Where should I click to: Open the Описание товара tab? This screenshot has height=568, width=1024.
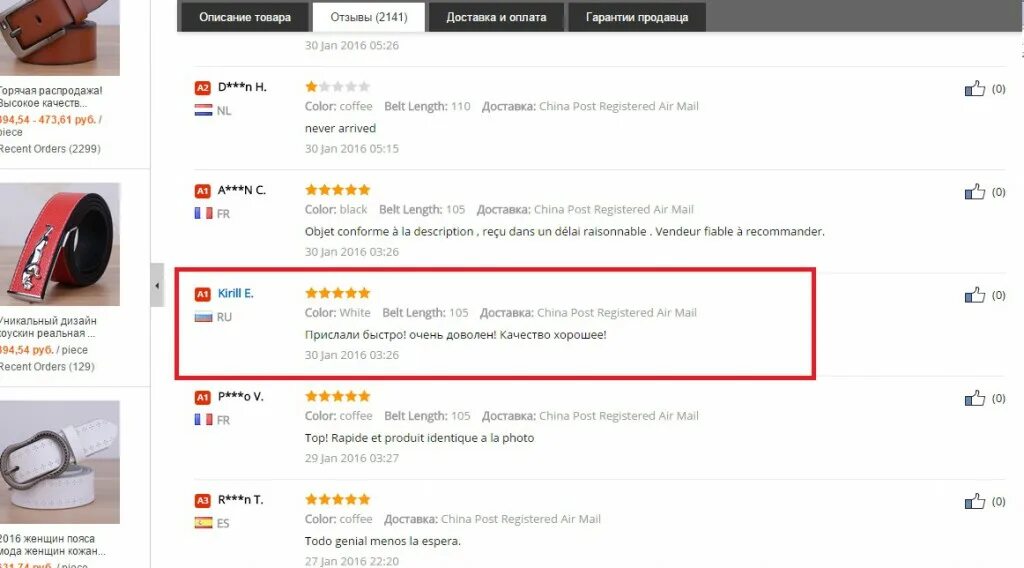click(x=245, y=17)
